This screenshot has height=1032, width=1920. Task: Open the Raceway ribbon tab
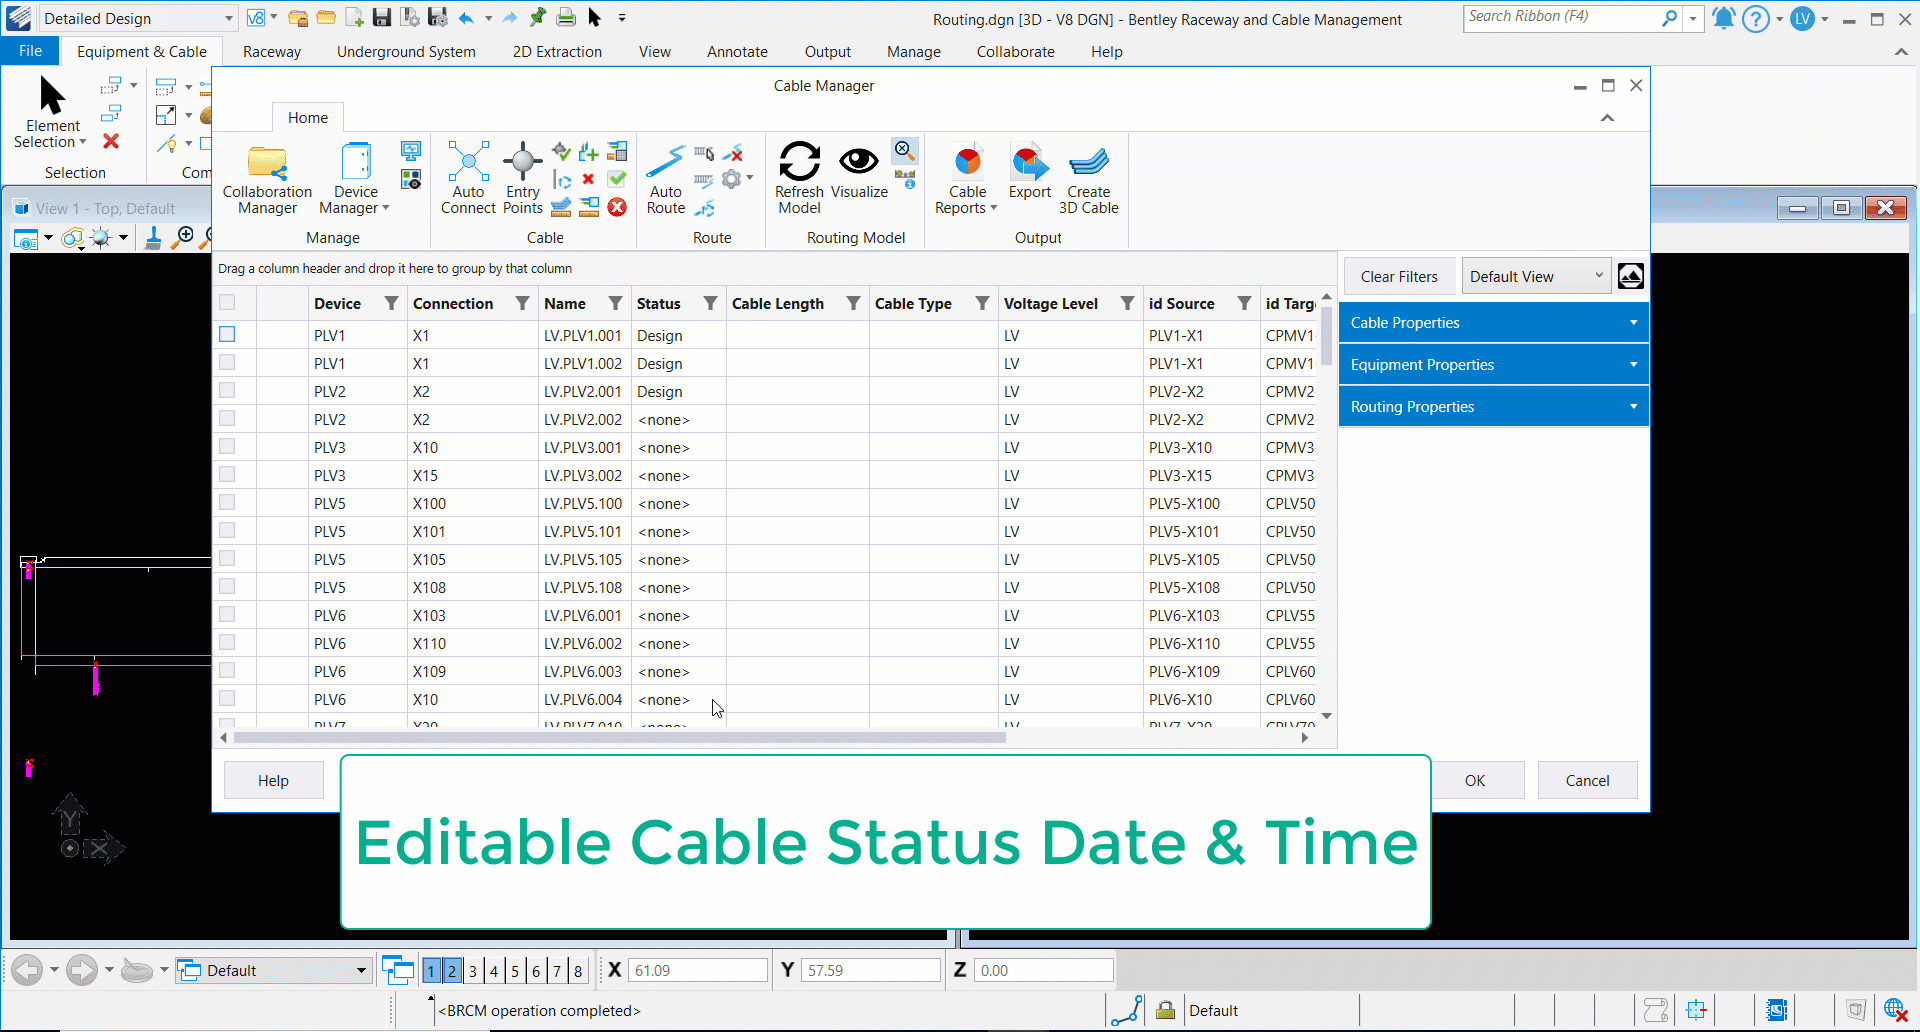point(271,52)
